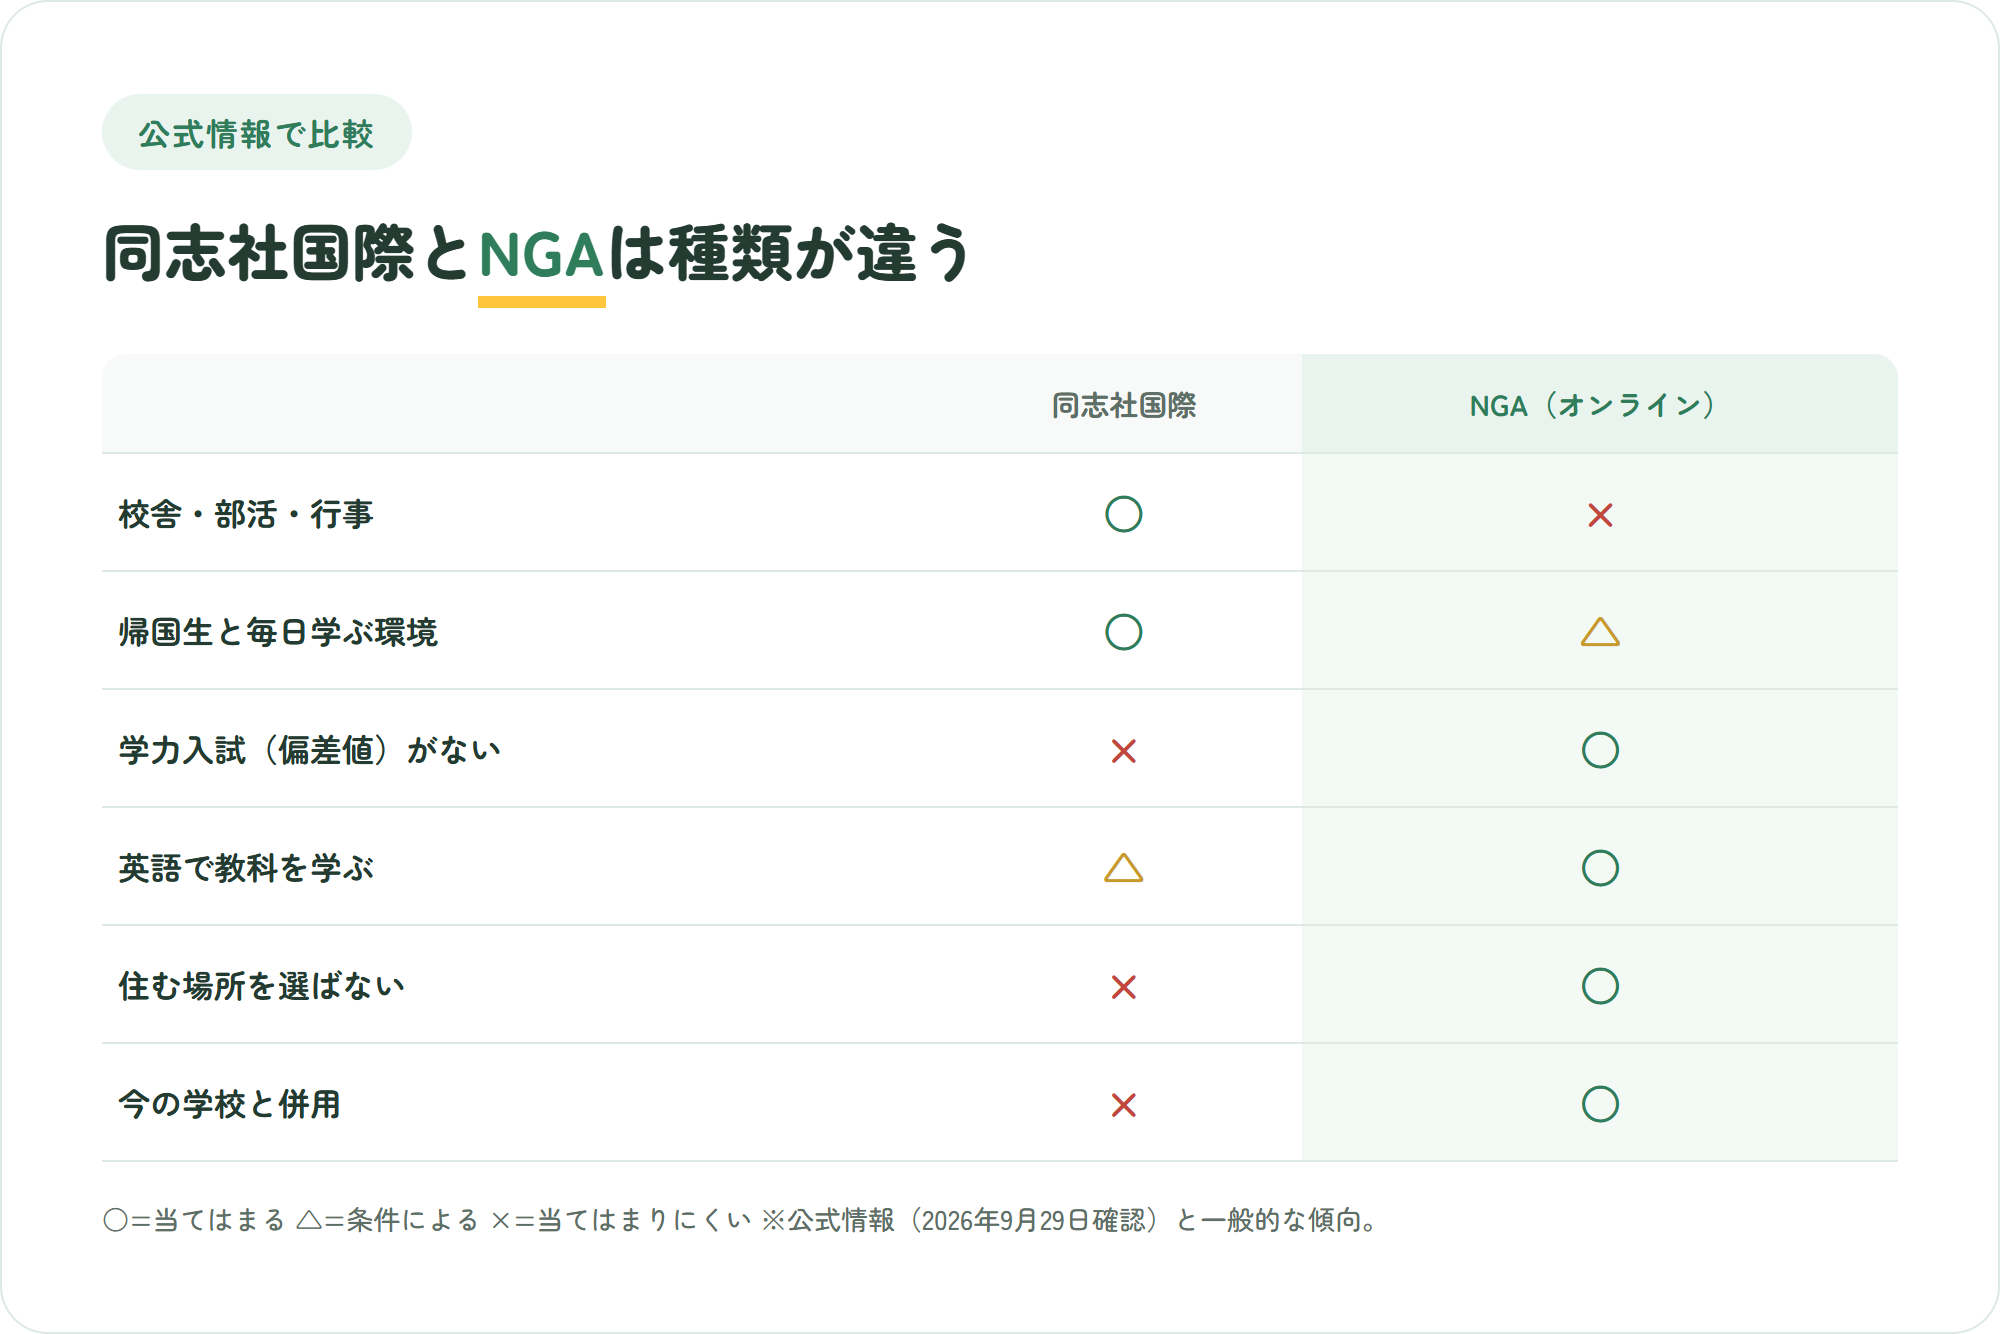Click the NGA（オンライン） column header
Viewport: 2000px width, 1334px height.
point(1592,405)
